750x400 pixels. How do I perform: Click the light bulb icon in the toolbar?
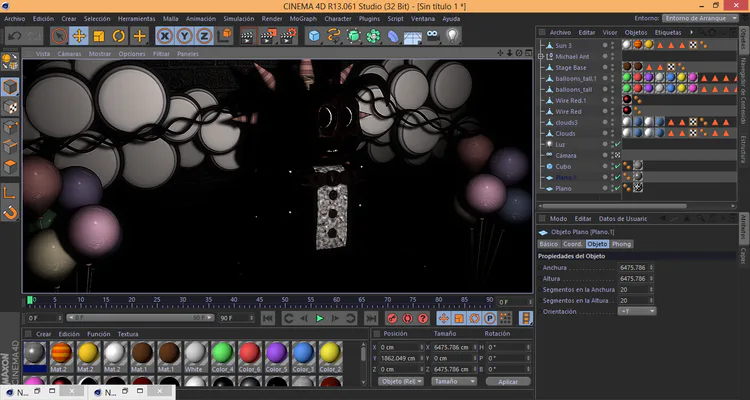tap(452, 36)
